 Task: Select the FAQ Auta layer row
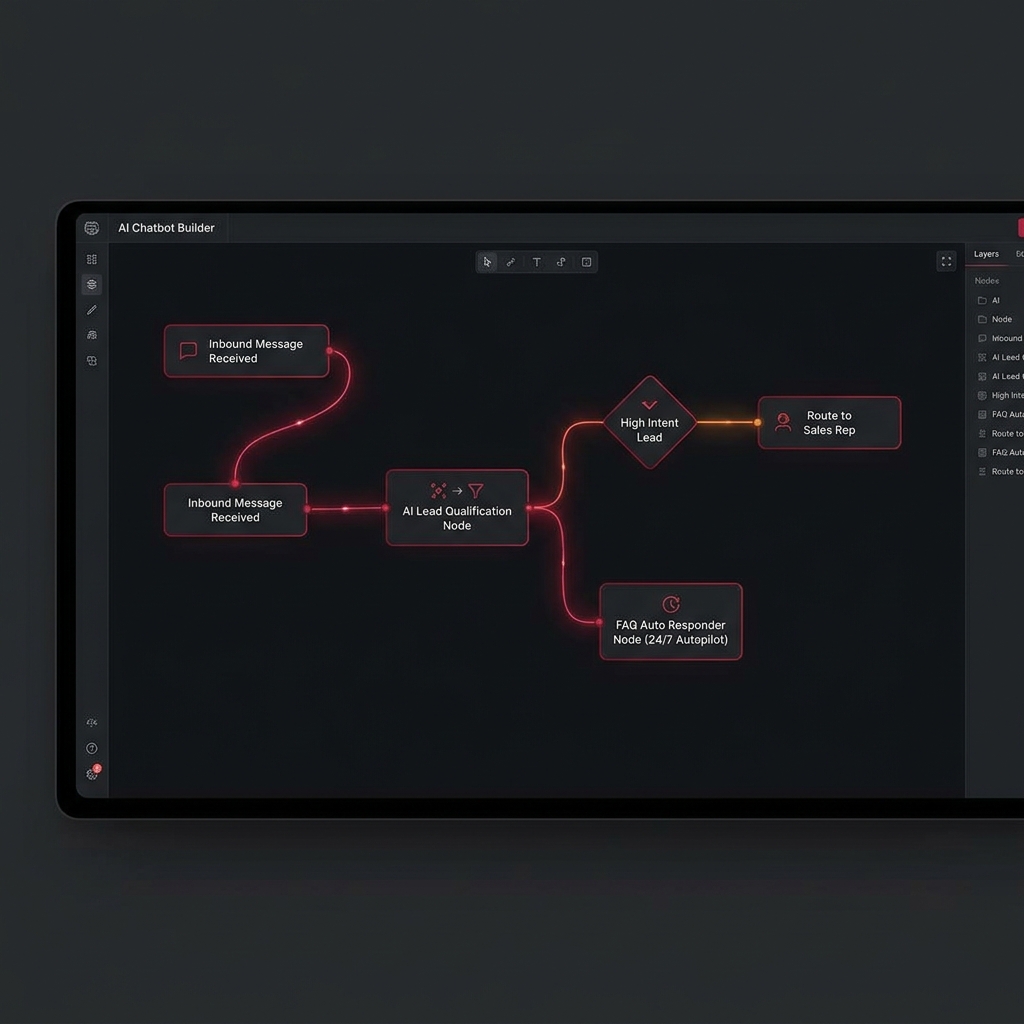point(995,414)
